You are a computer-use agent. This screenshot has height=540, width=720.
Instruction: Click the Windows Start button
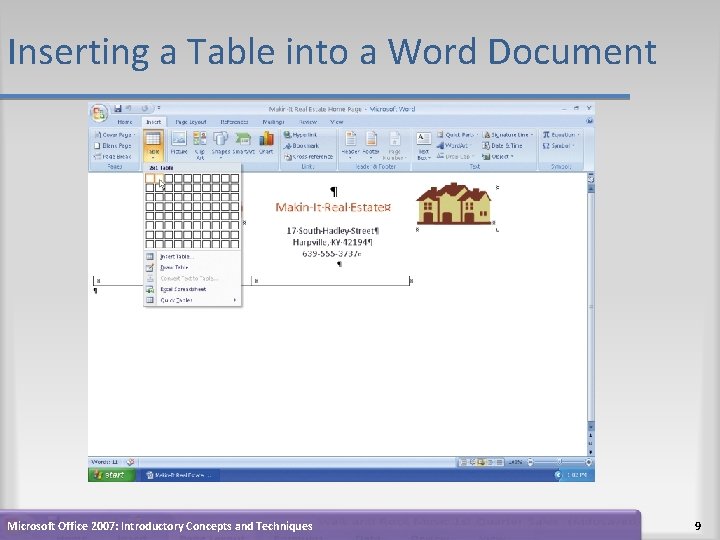(112, 475)
